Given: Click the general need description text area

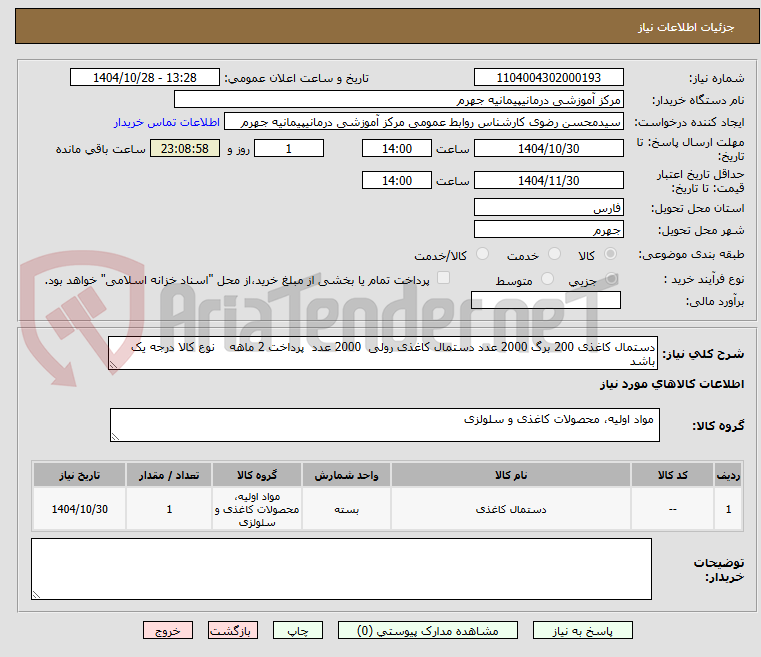Looking at the screenshot, I should (x=383, y=353).
